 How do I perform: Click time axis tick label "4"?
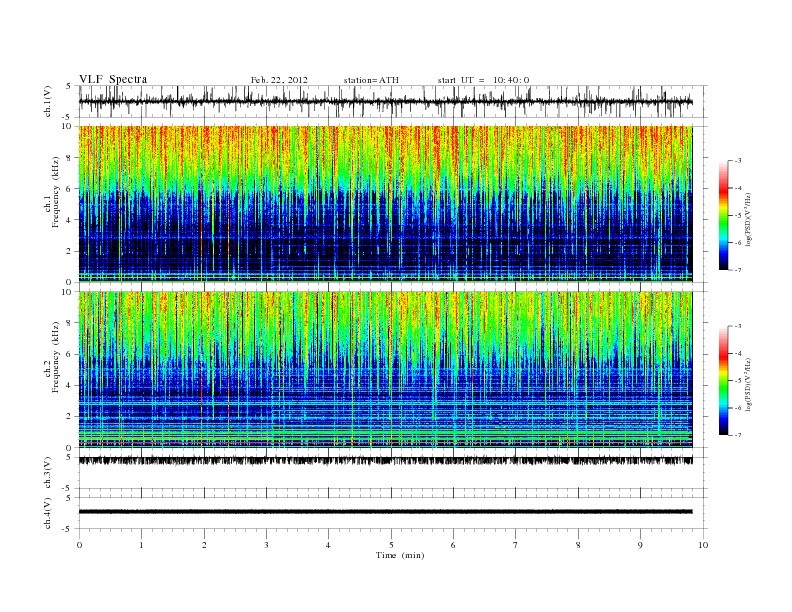(328, 545)
